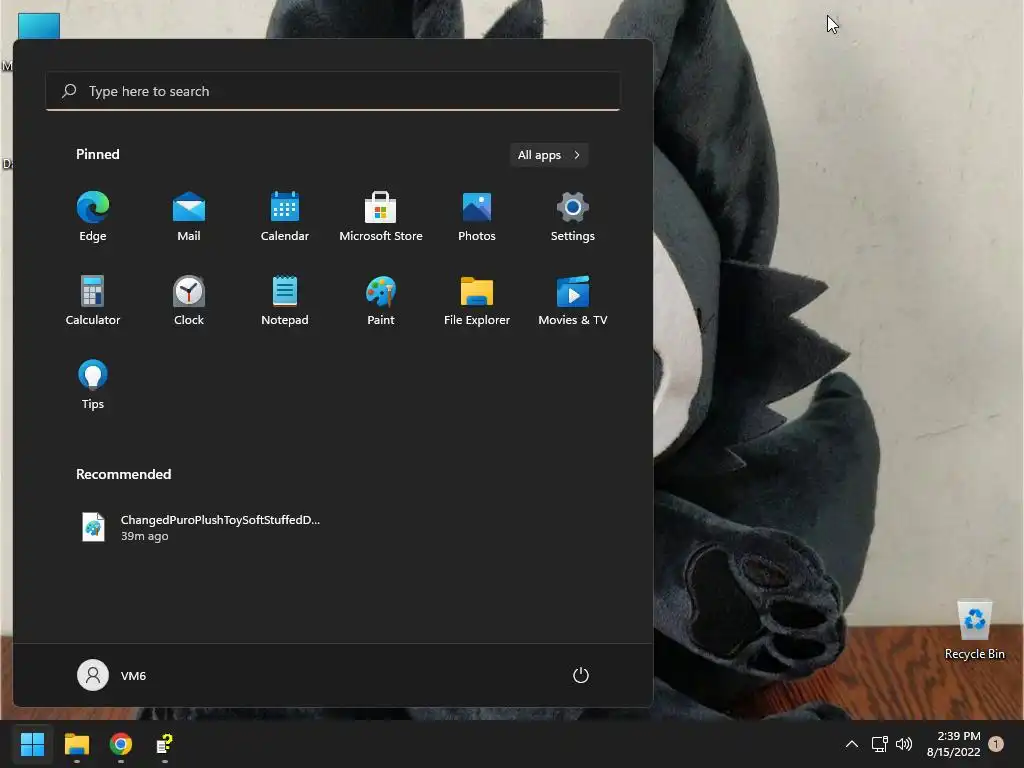Open recommended ChangedPuroPlushToy file
The width and height of the screenshot is (1024, 768).
point(201,527)
